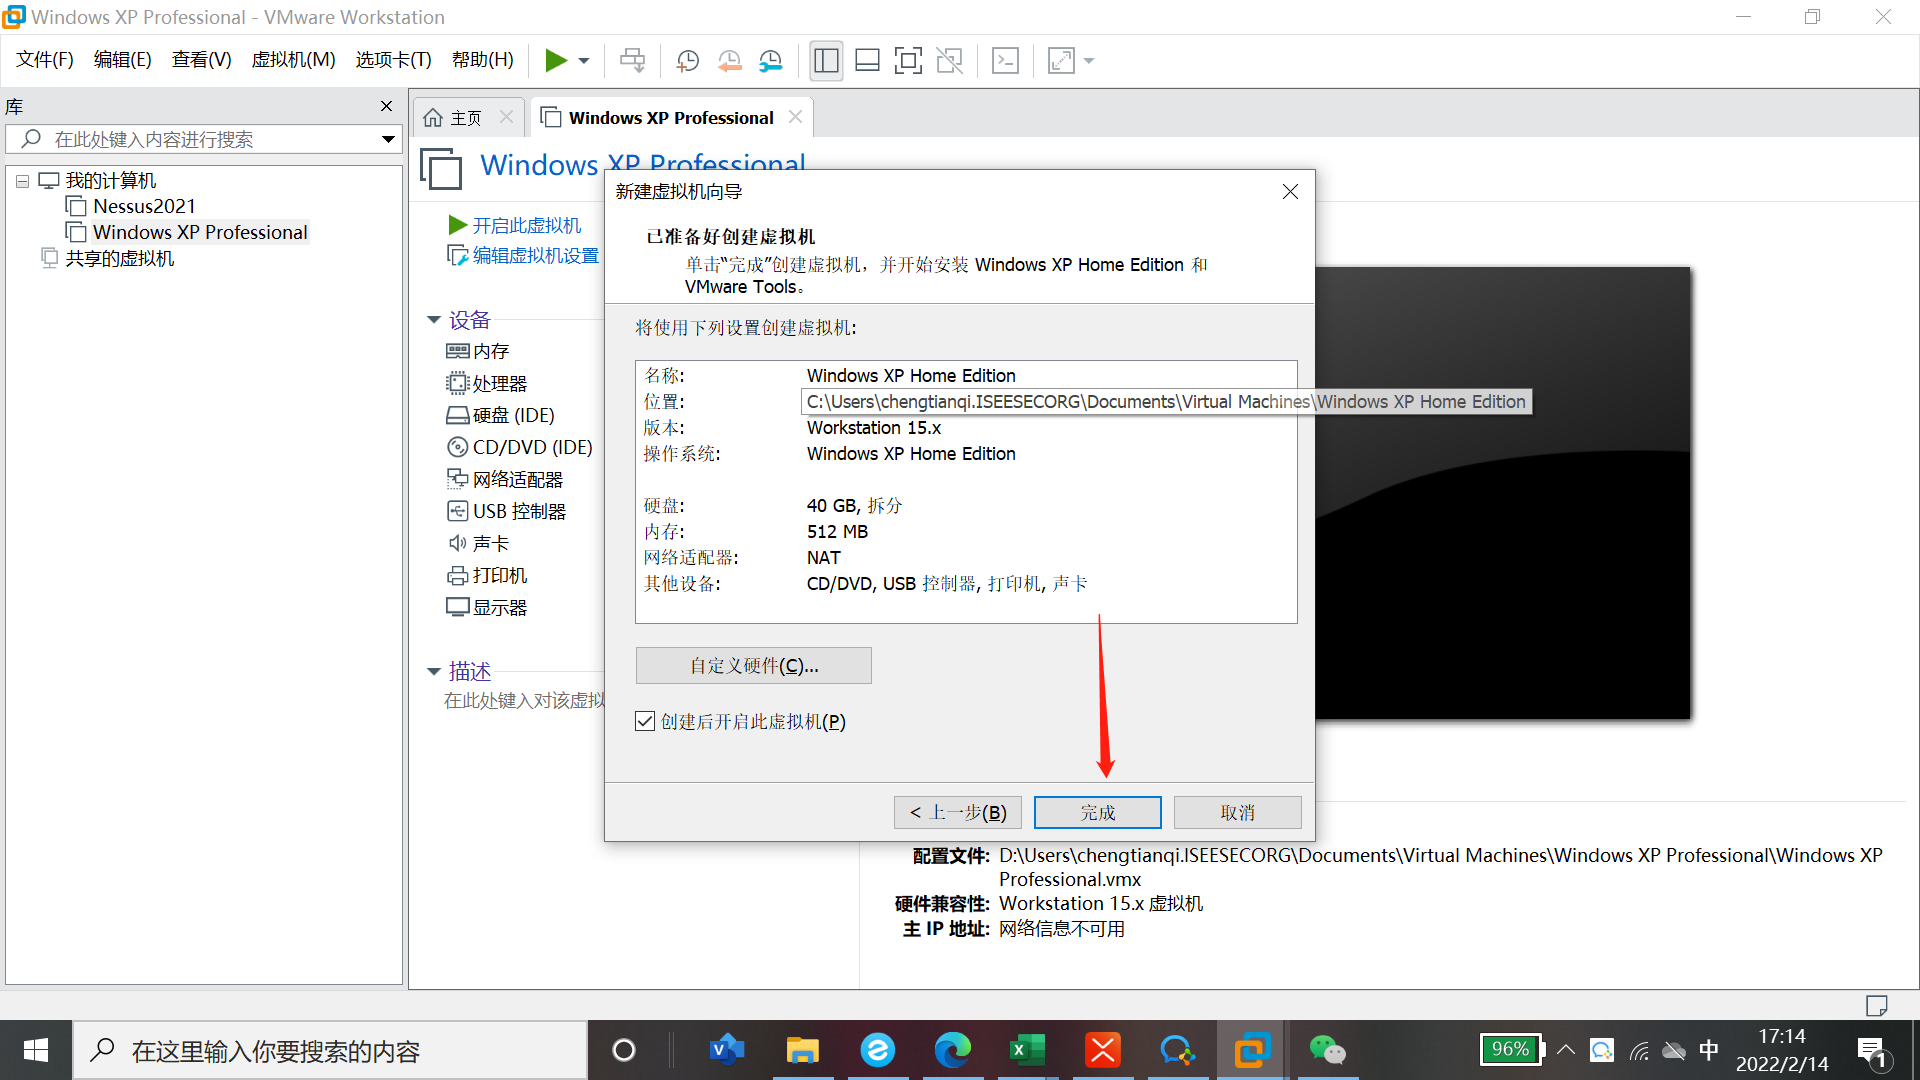The height and width of the screenshot is (1080, 1920).
Task: Open WeChat from the taskbar
Action: click(1327, 1050)
